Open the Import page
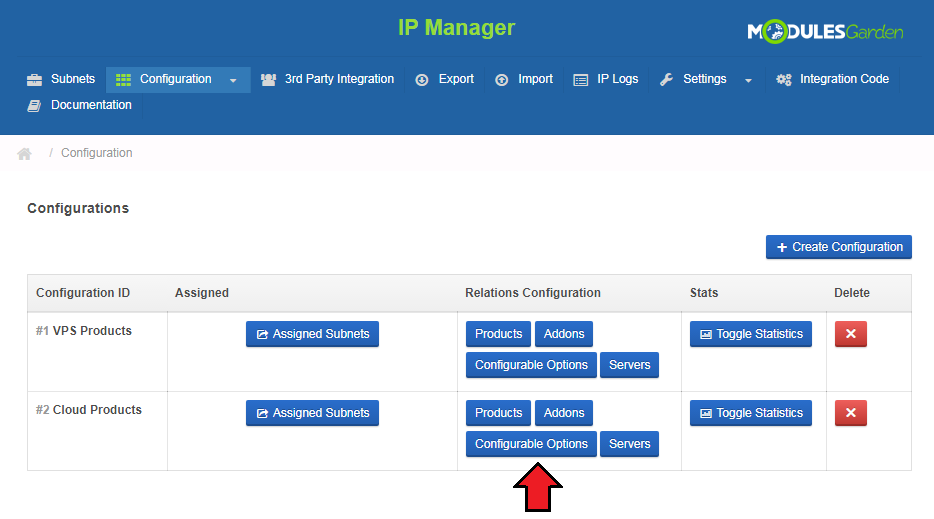Viewport: 934px width, 519px height. coord(524,79)
